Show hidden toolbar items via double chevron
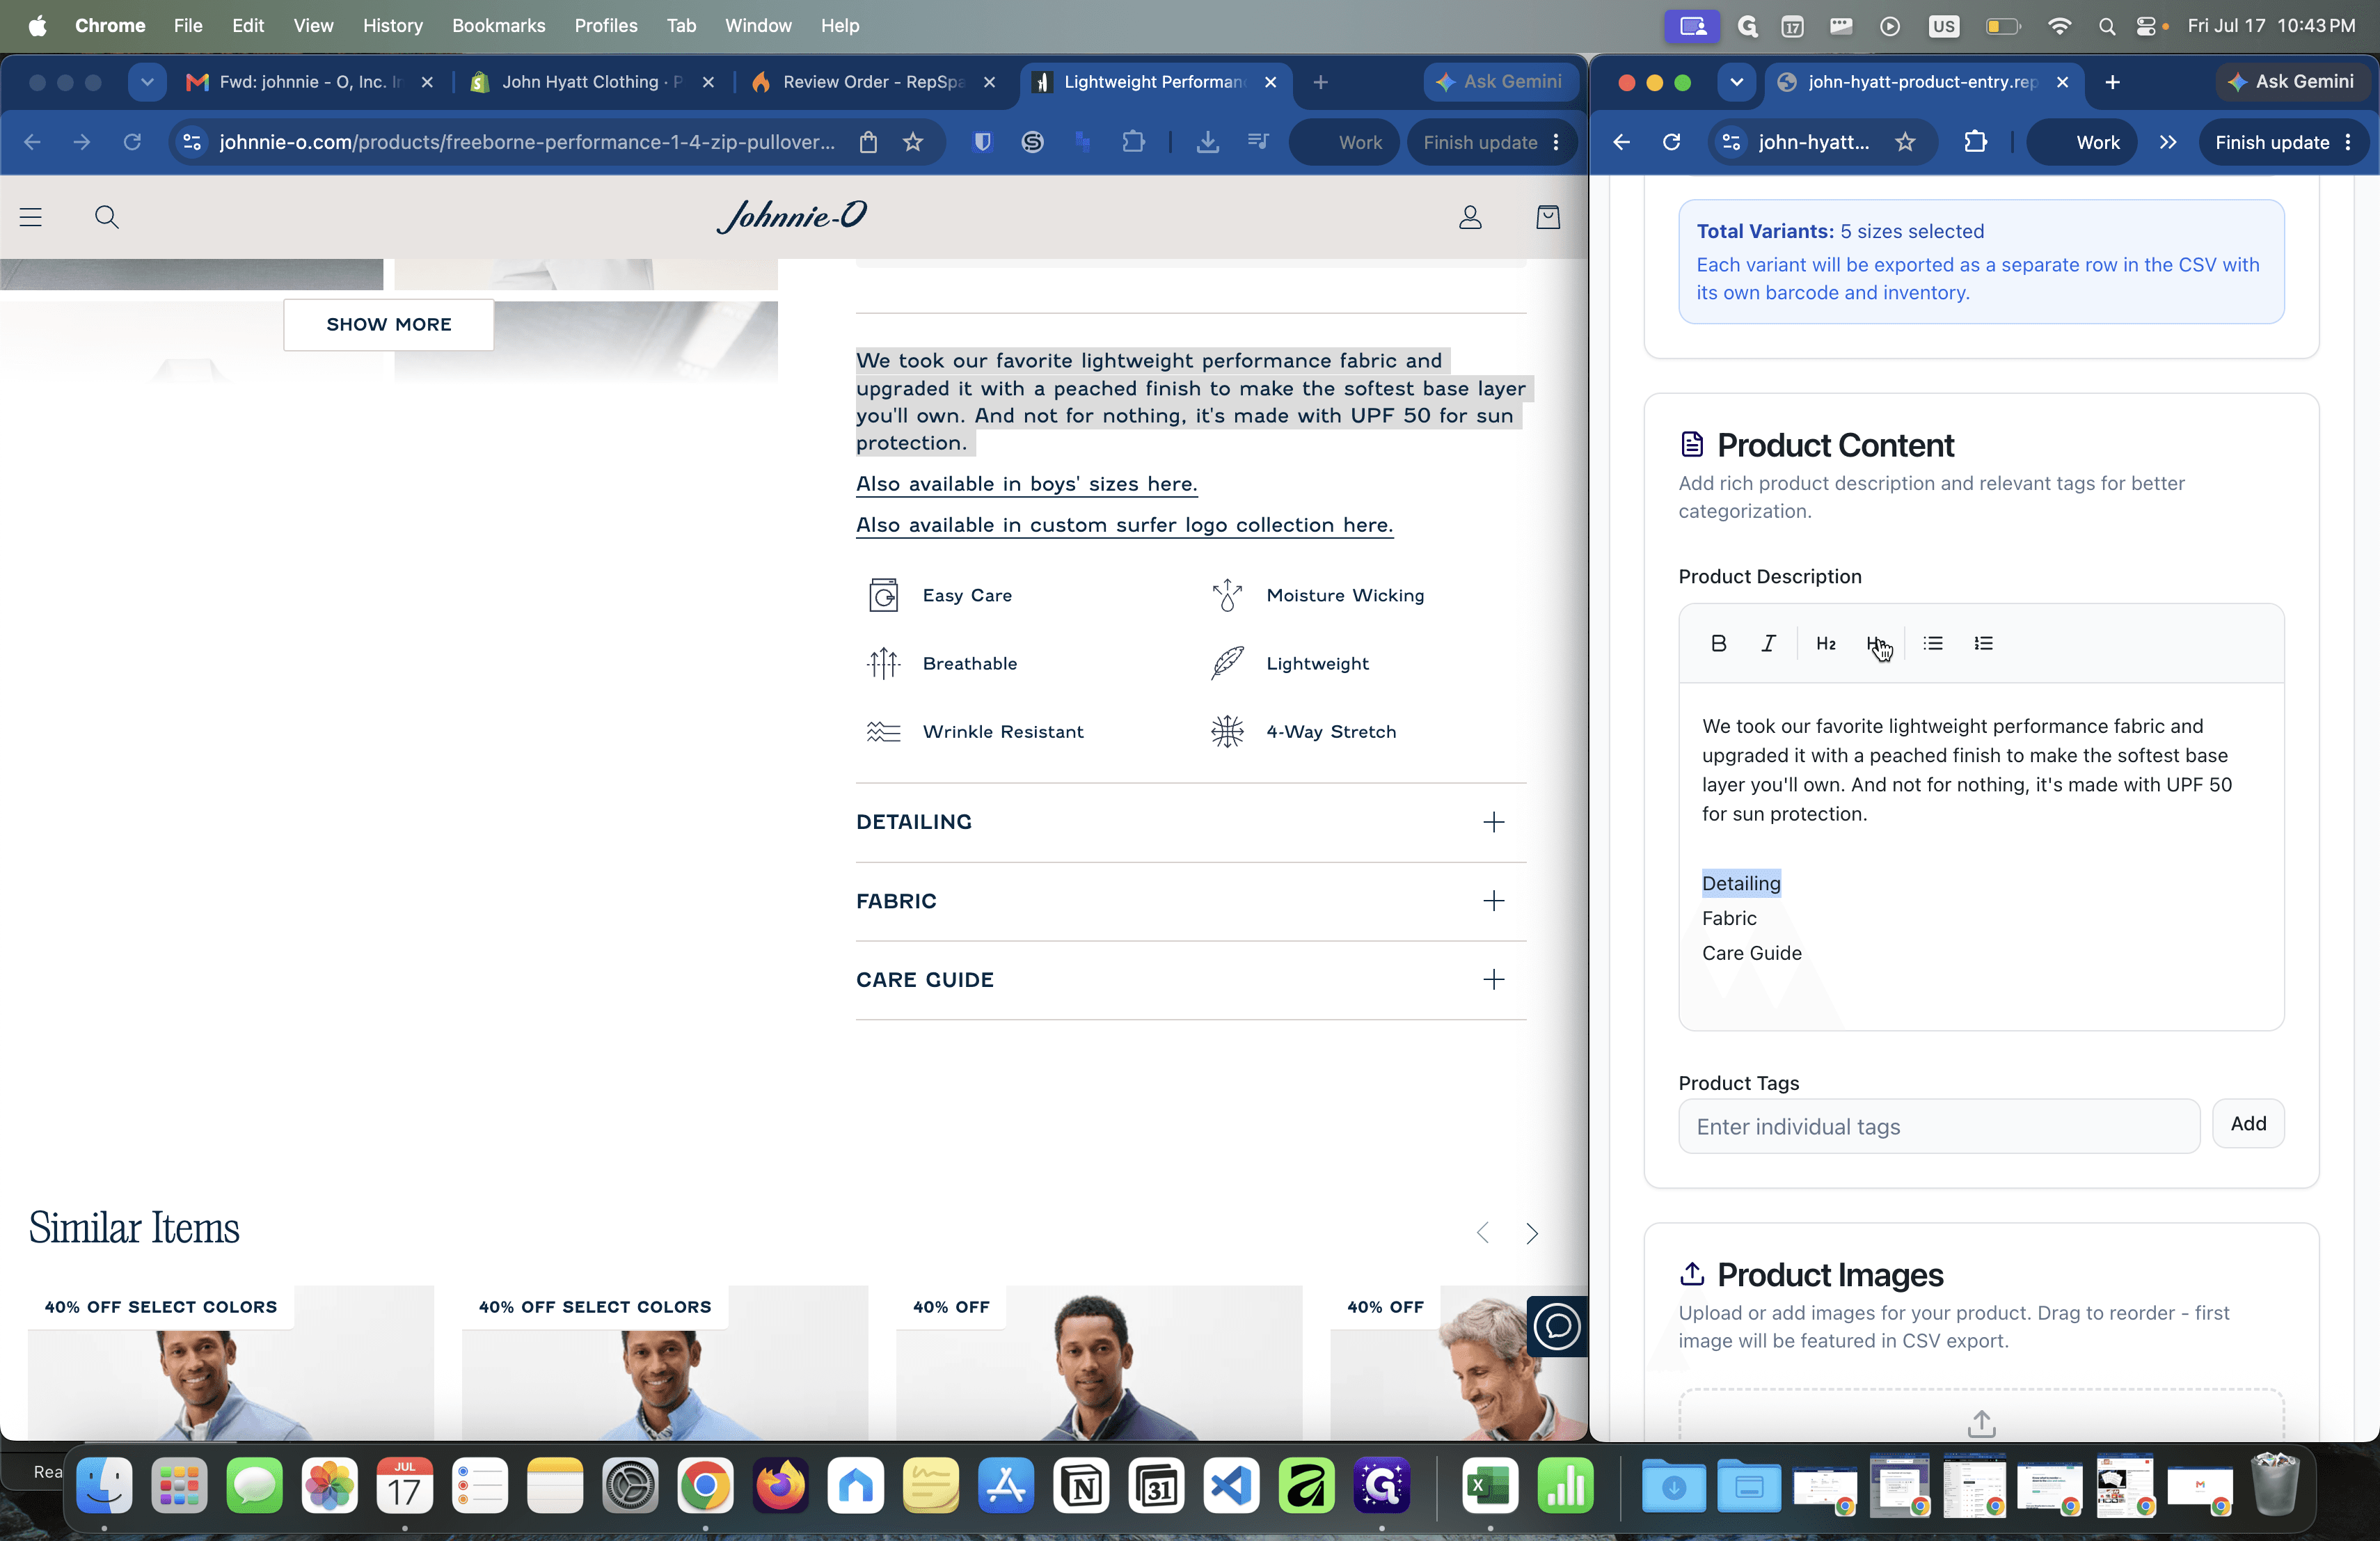Image resolution: width=2380 pixels, height=1541 pixels. pos(2168,142)
